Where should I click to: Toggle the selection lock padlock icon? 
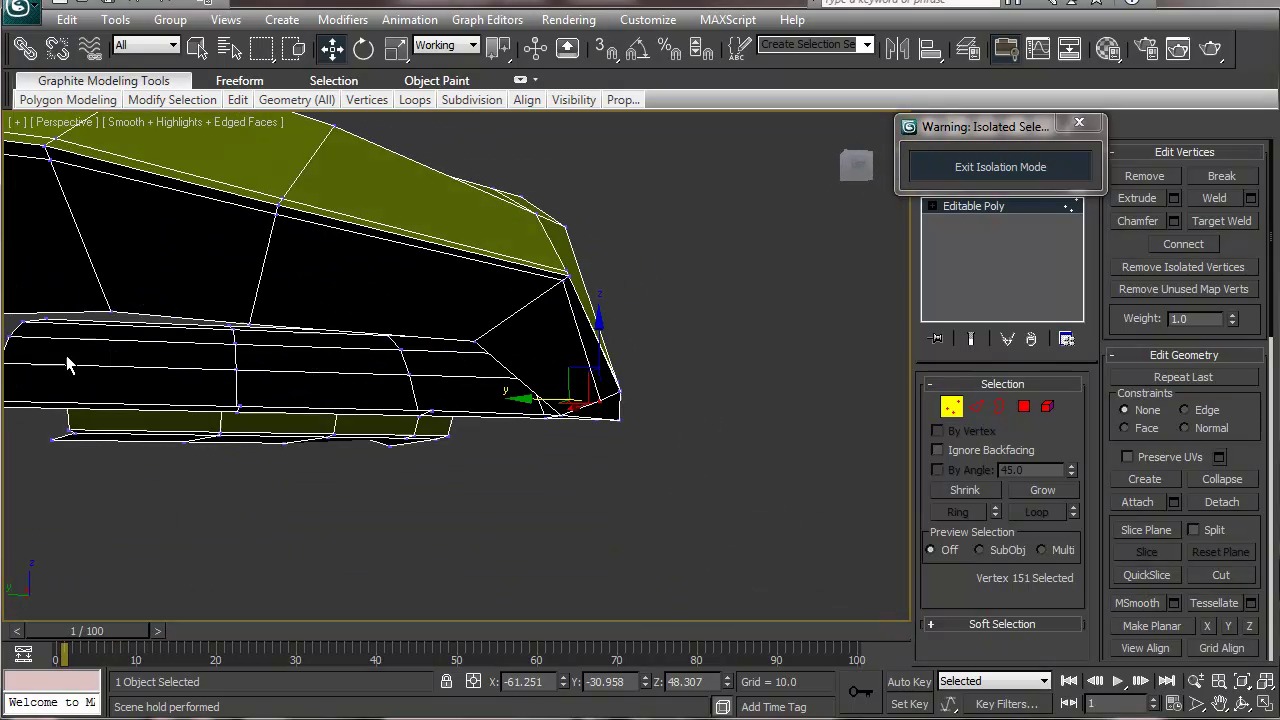coord(446,682)
